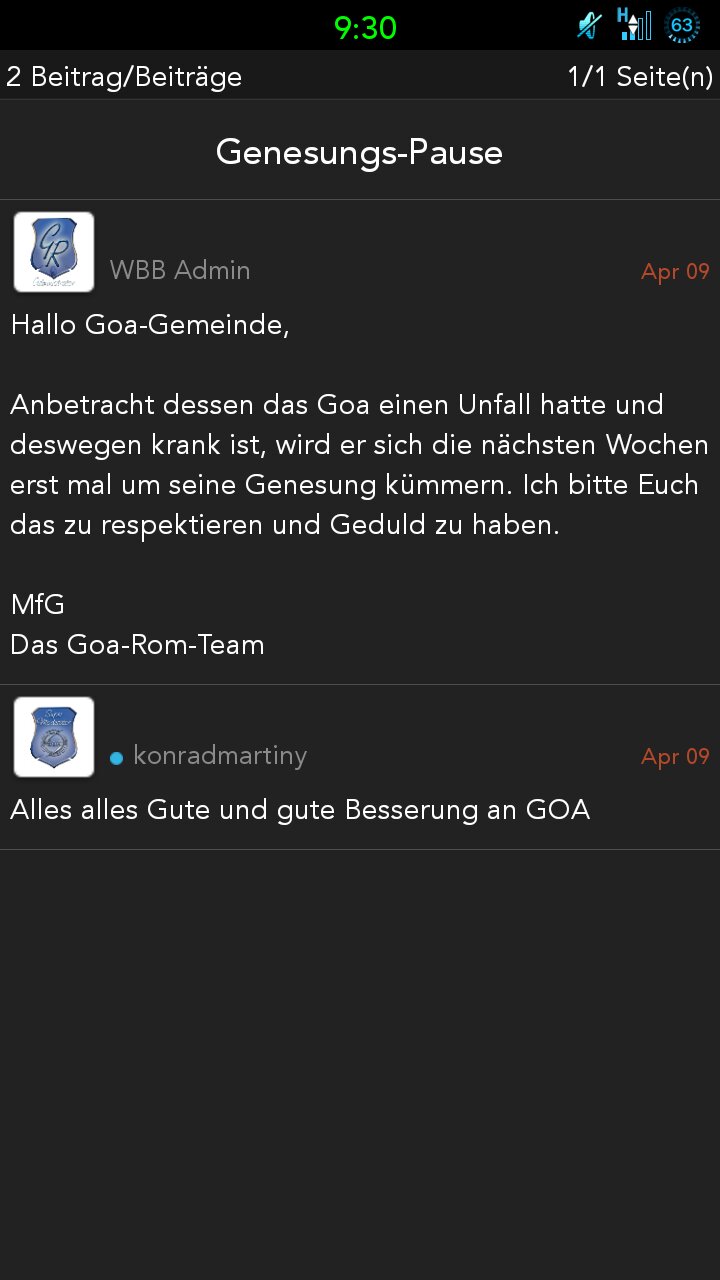This screenshot has height=1280, width=720.
Task: Open the konradmartiny username link
Action: pyautogui.click(x=220, y=755)
